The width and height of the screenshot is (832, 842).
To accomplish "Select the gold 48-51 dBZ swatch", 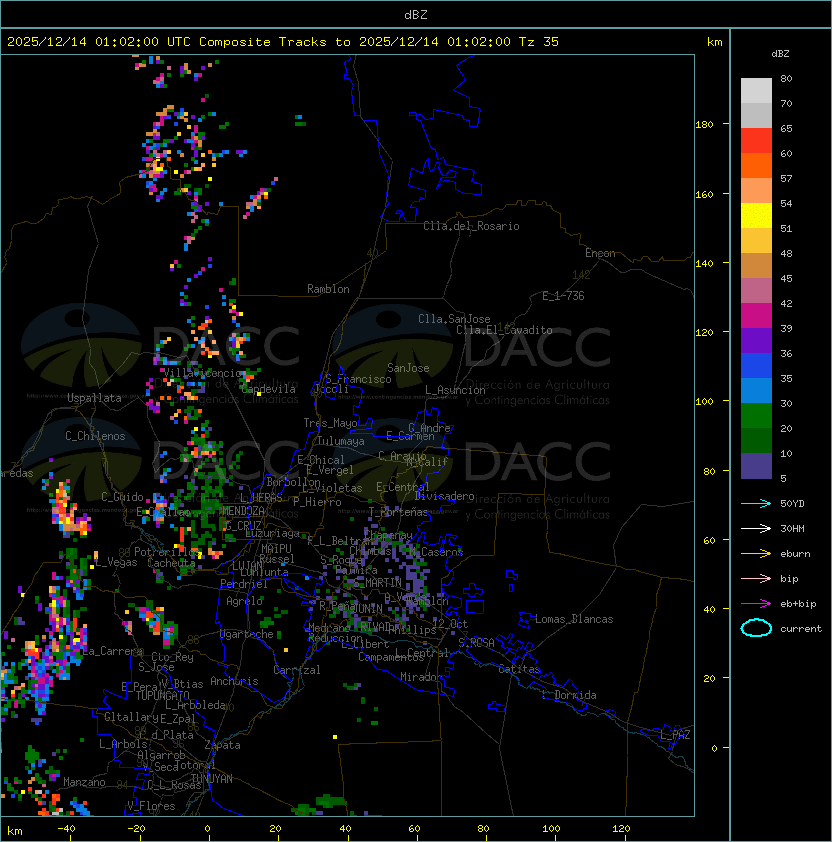I will 756,241.
